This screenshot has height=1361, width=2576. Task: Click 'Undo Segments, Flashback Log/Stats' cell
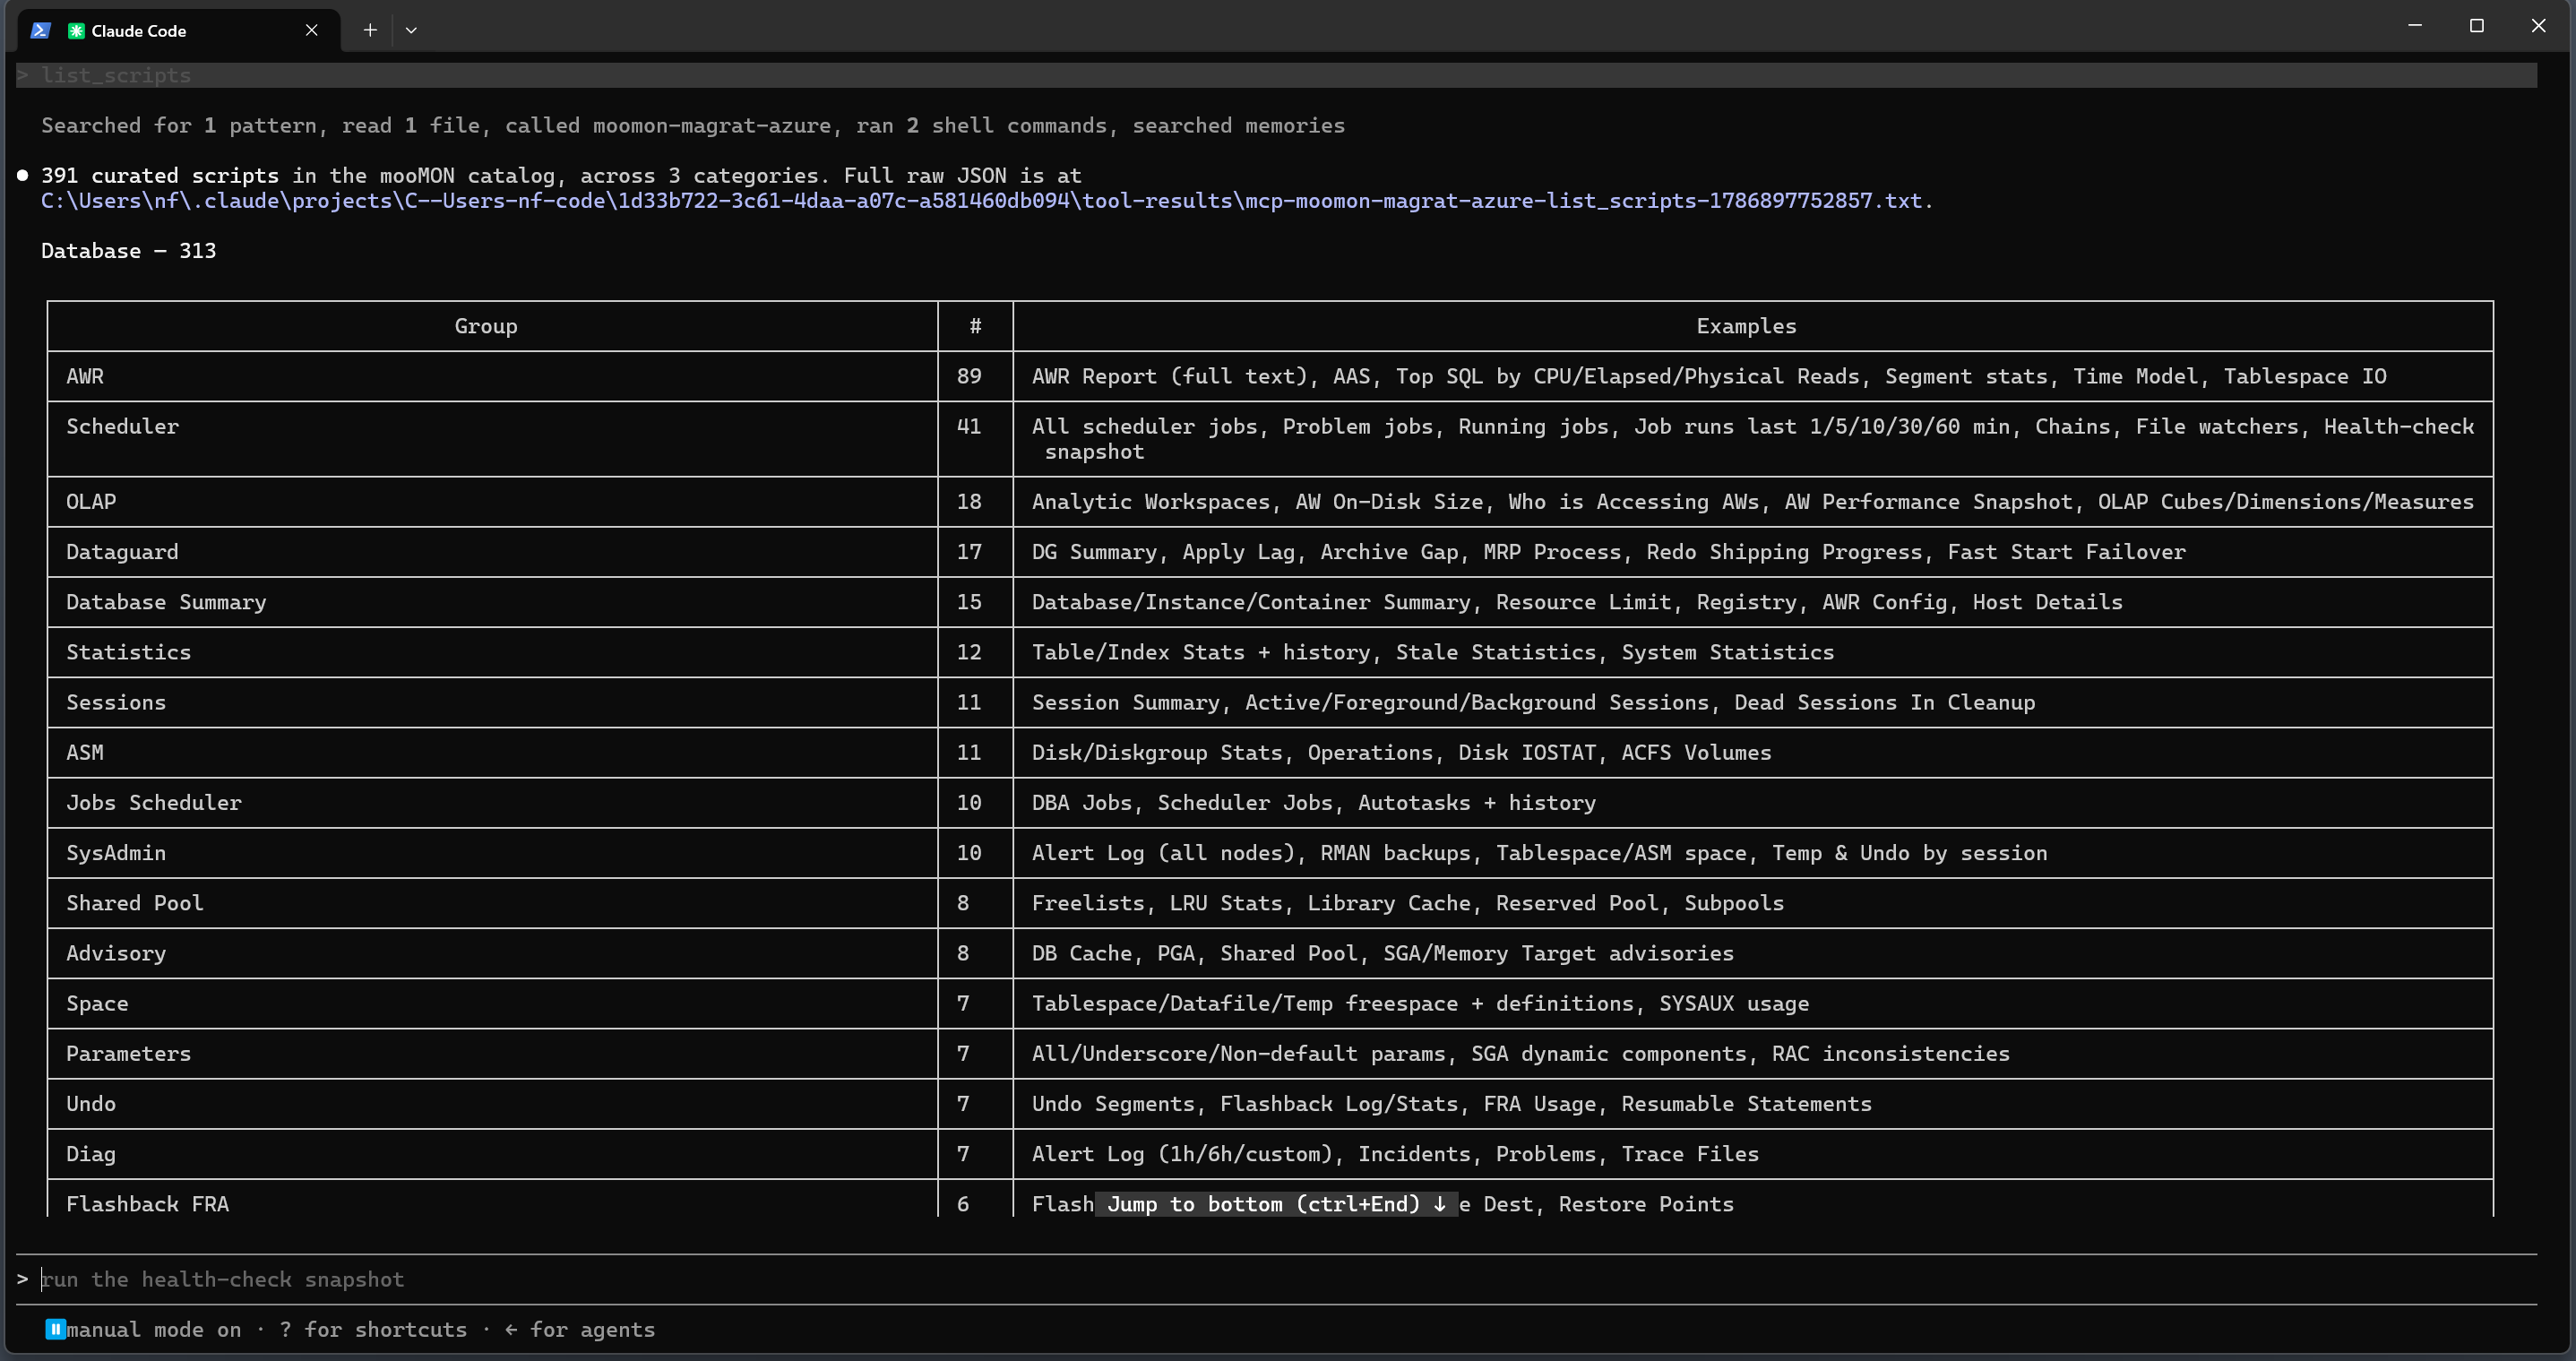[1753, 1104]
